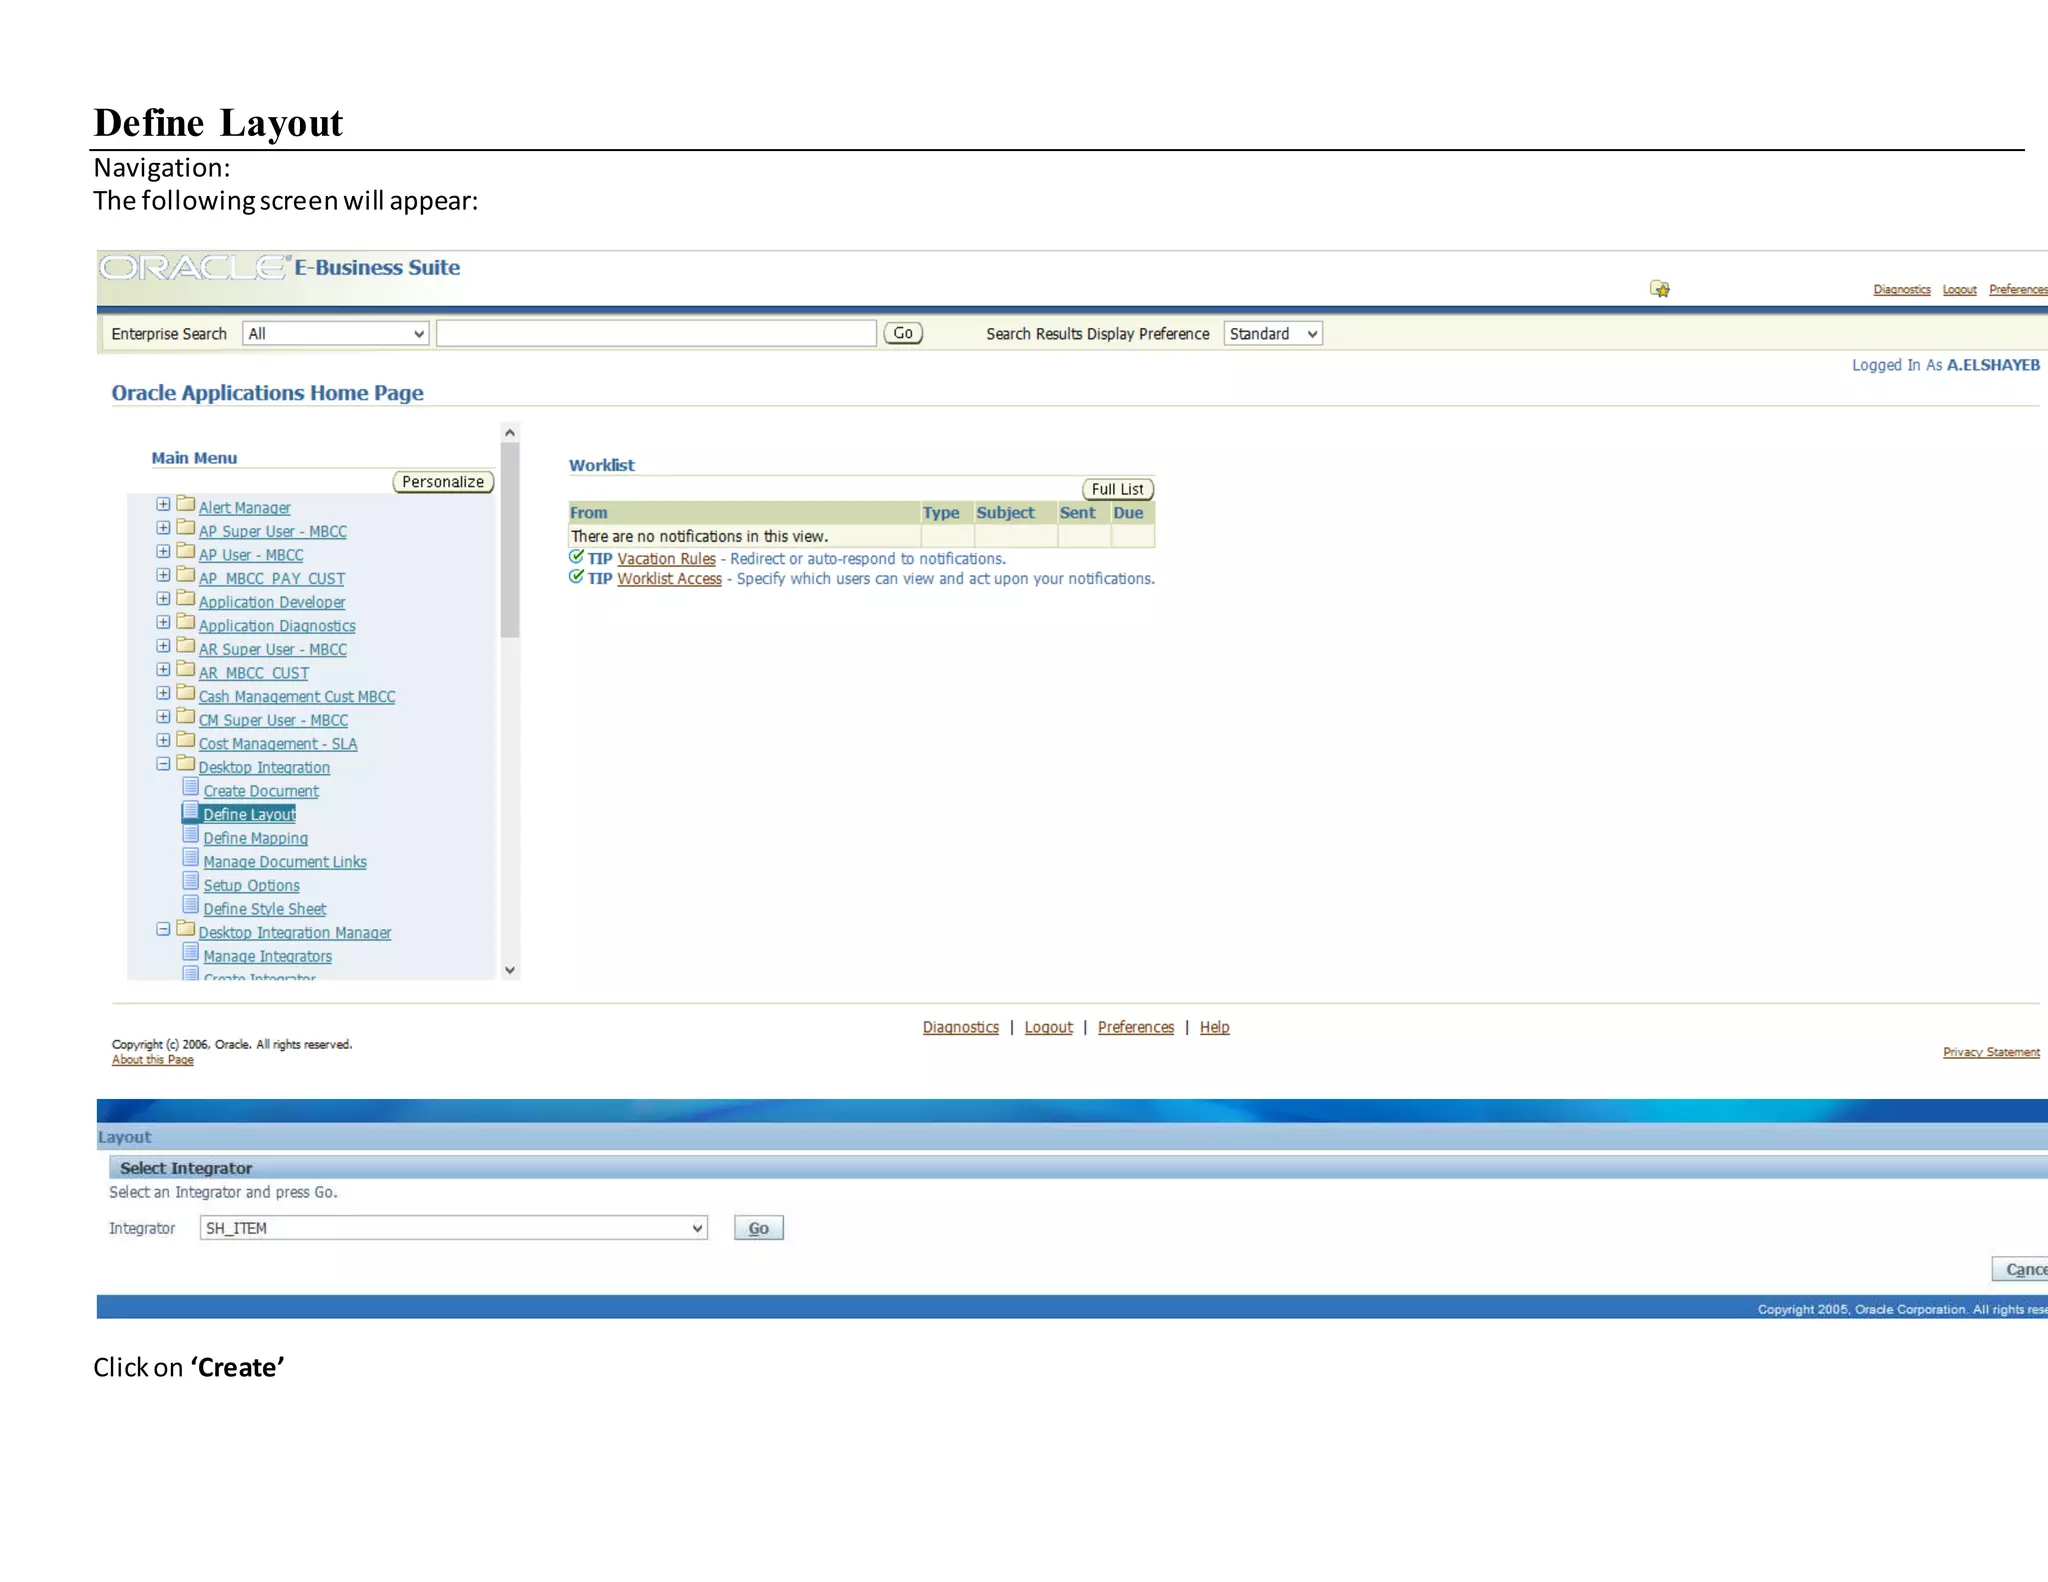
Task: Click the Vacation Rules link
Action: coord(667,559)
